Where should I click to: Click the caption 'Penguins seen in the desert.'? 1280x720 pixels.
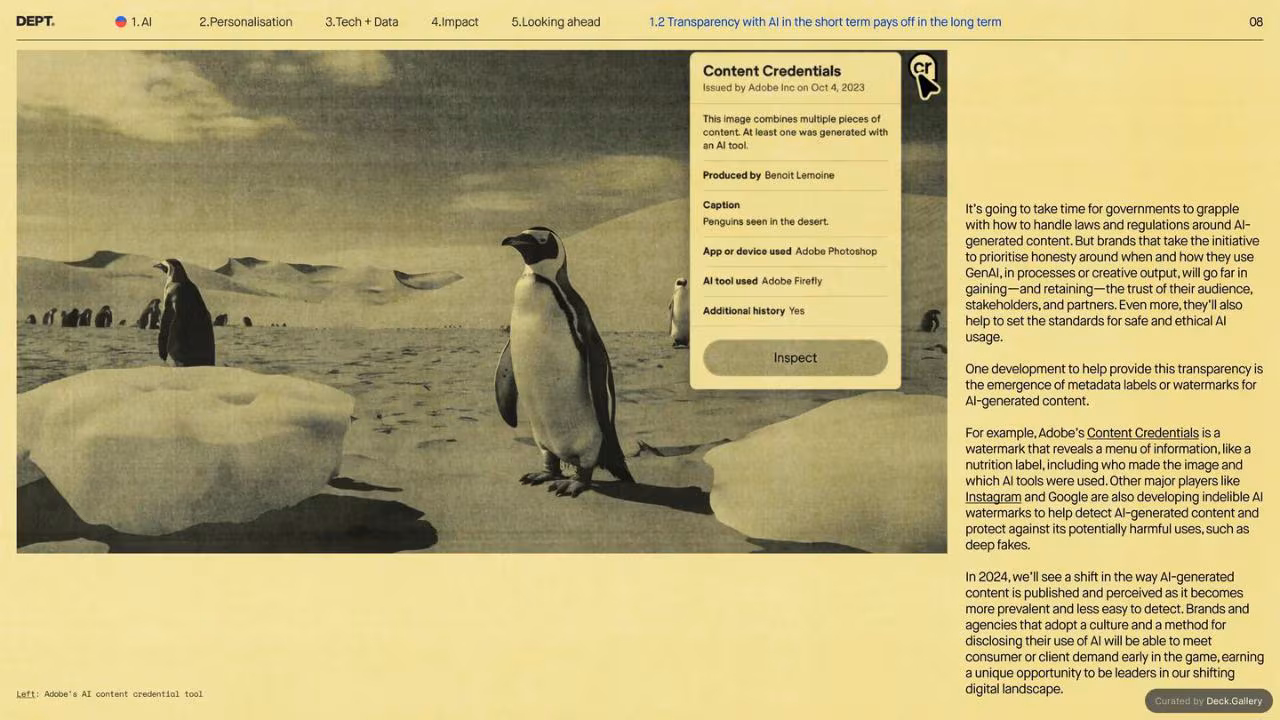(766, 221)
